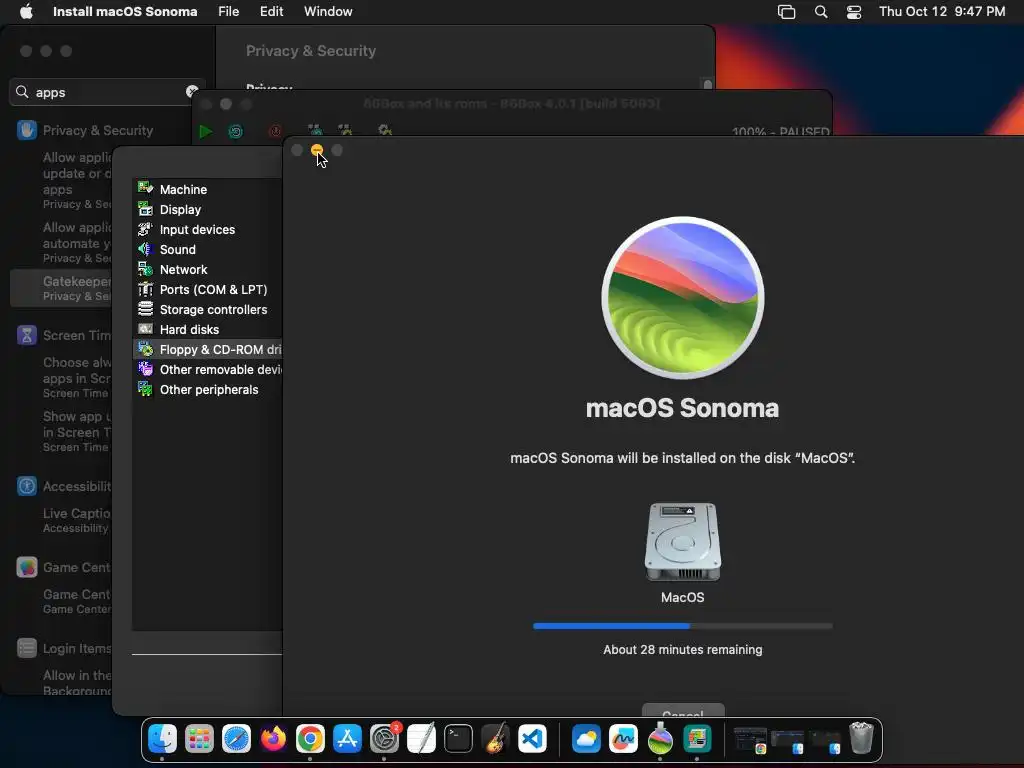Select Storage controllers category
This screenshot has height=768, width=1024.
point(208,310)
